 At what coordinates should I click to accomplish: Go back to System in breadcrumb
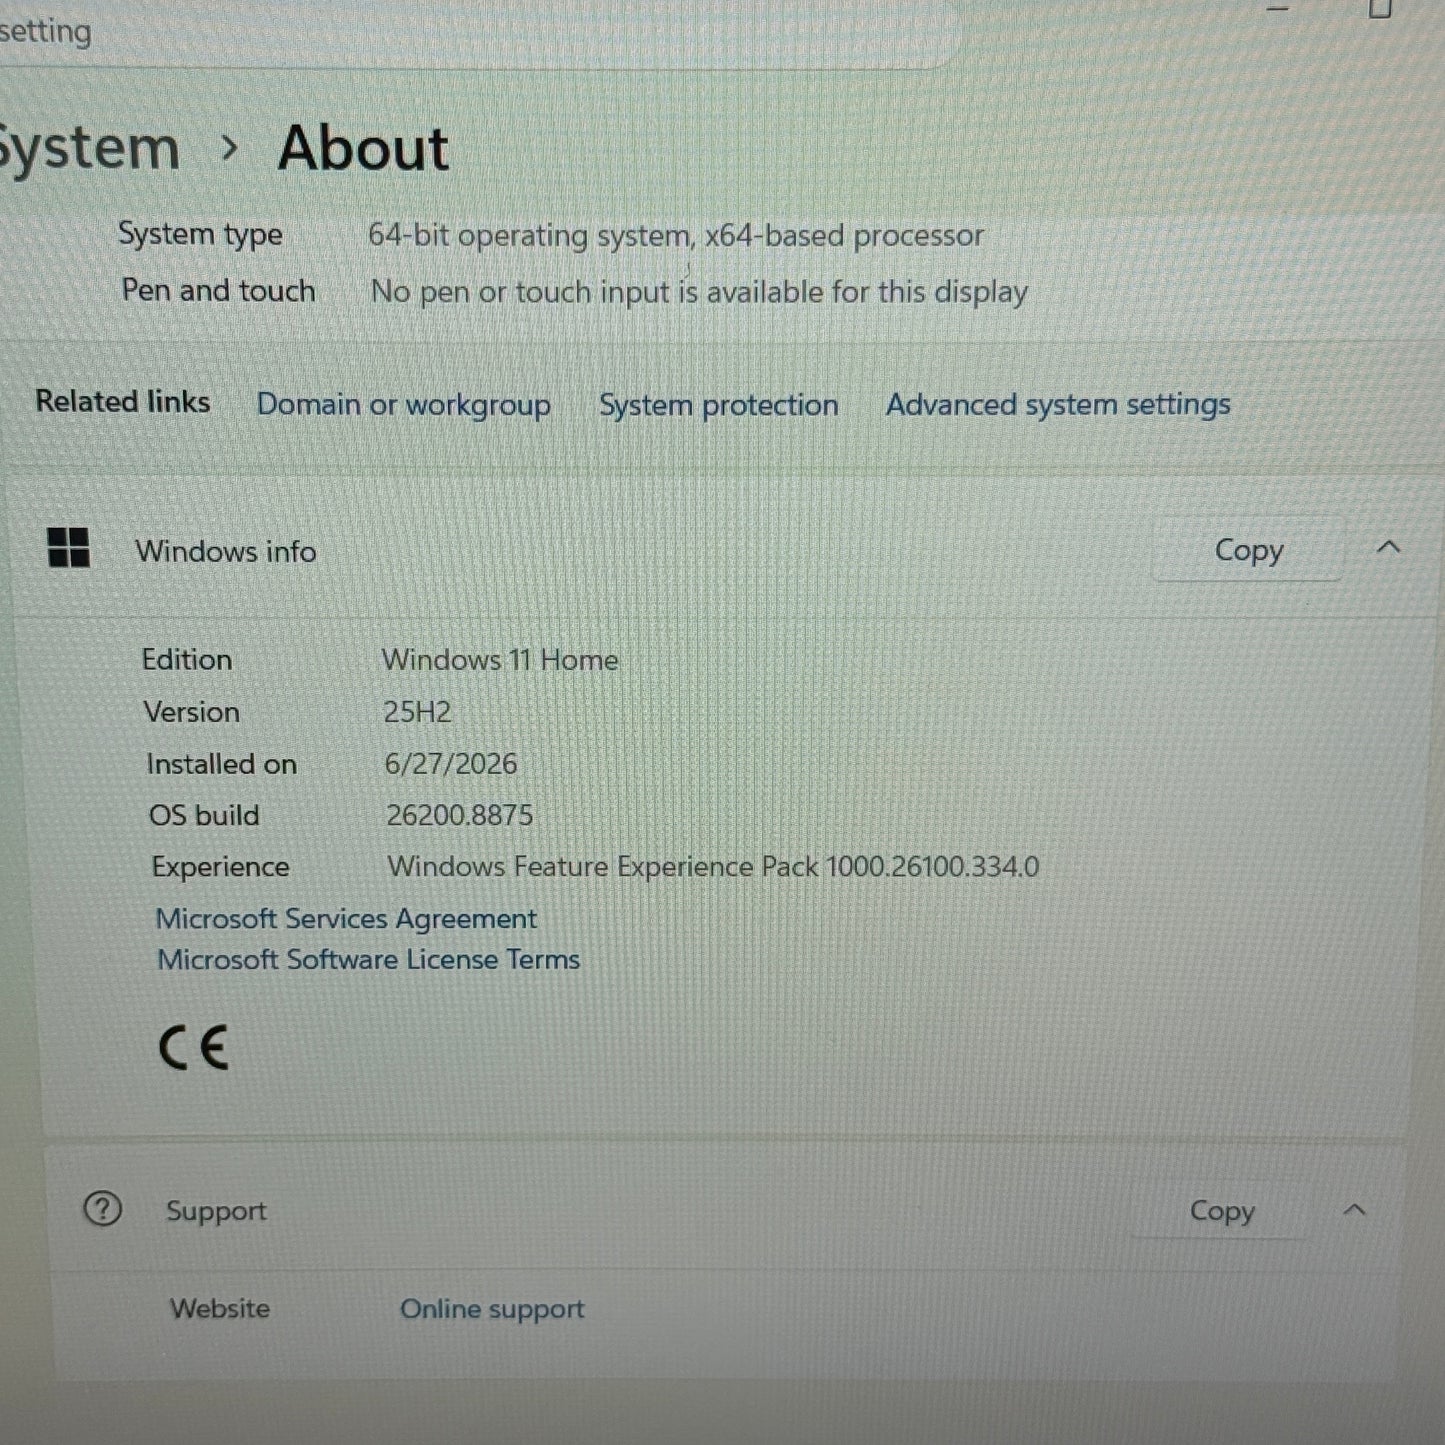click(88, 148)
